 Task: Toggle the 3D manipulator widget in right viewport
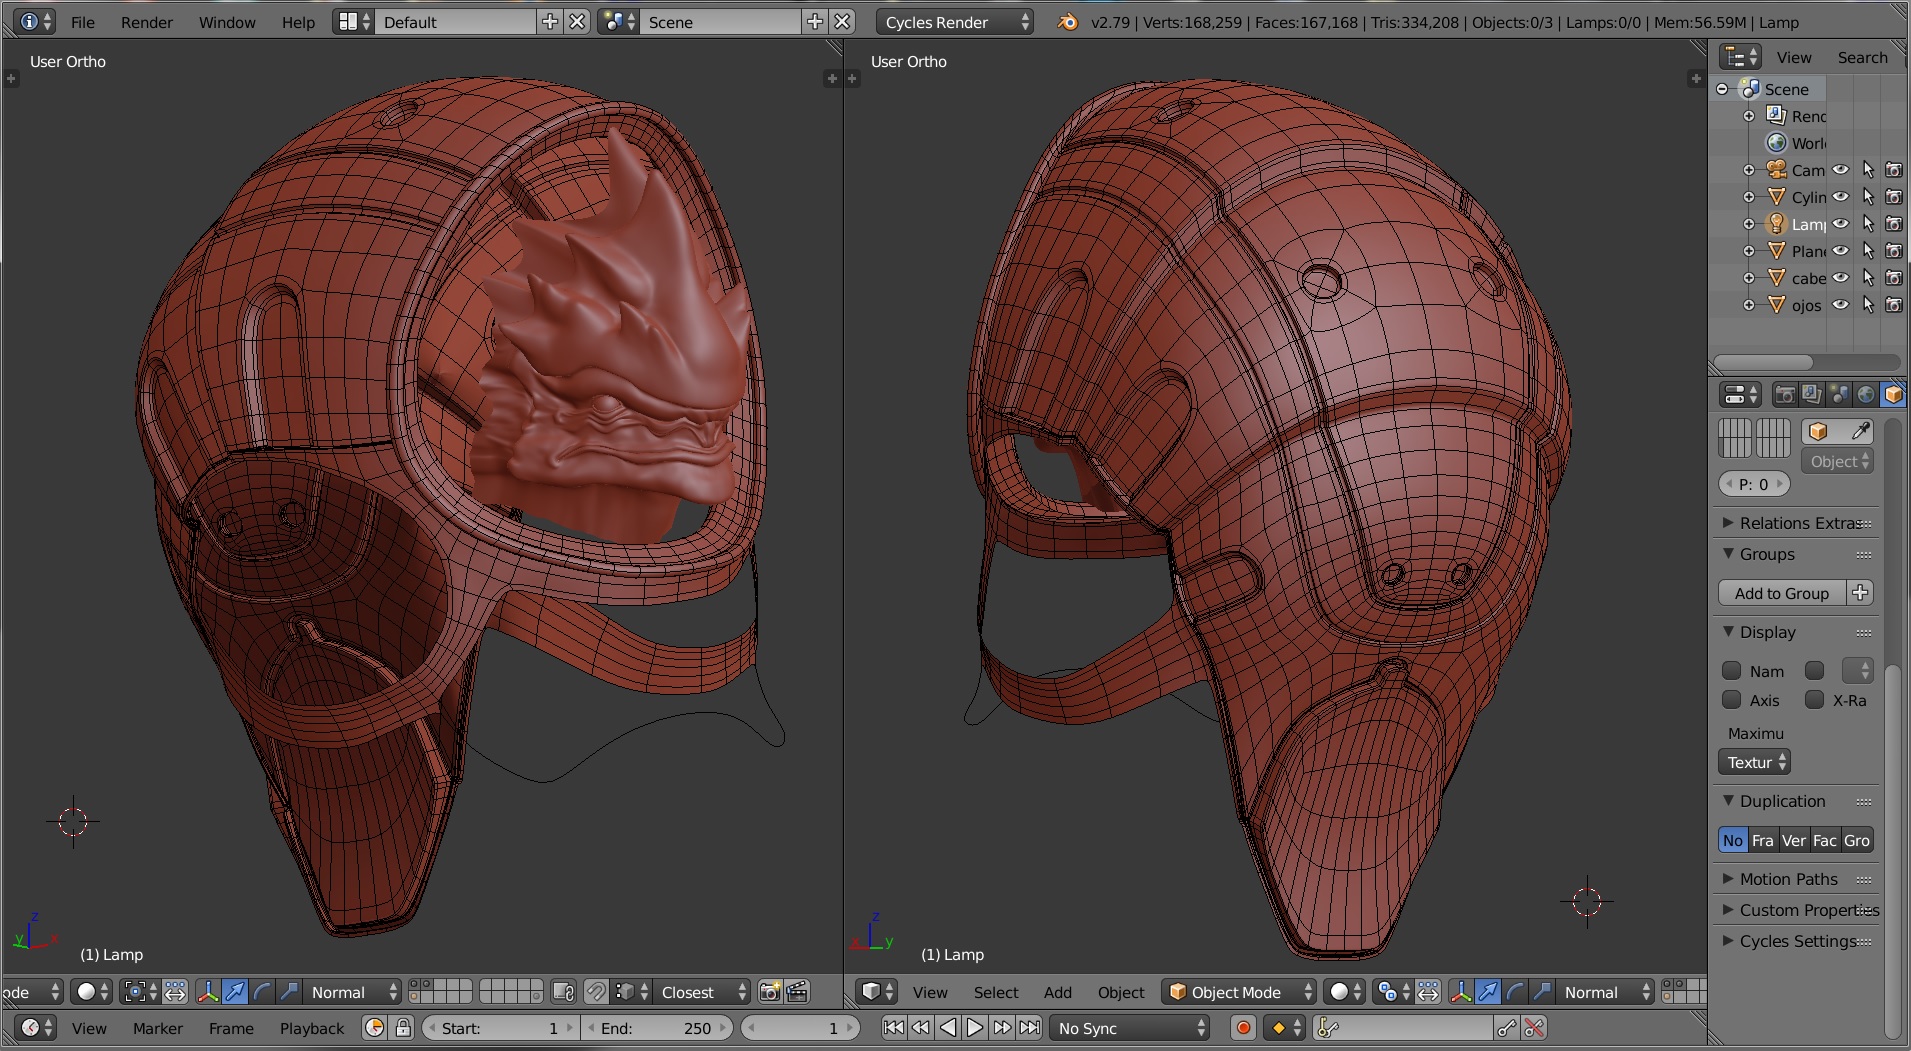[x=1461, y=992]
